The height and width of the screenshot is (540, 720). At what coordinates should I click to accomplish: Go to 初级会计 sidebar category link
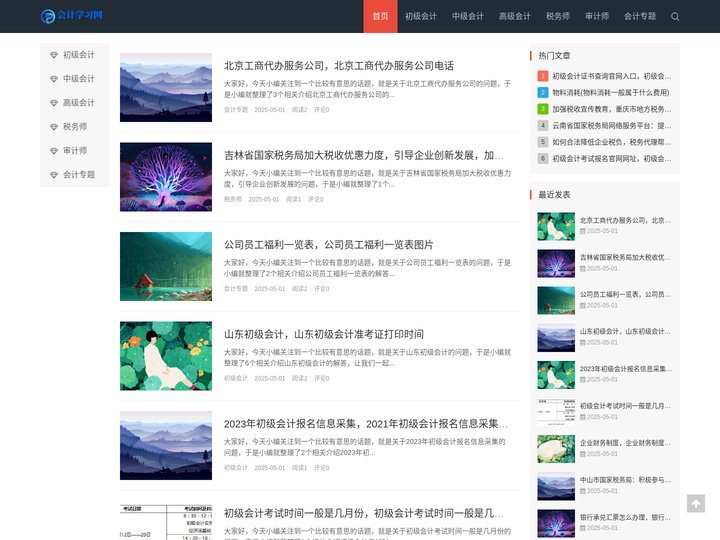point(79,55)
